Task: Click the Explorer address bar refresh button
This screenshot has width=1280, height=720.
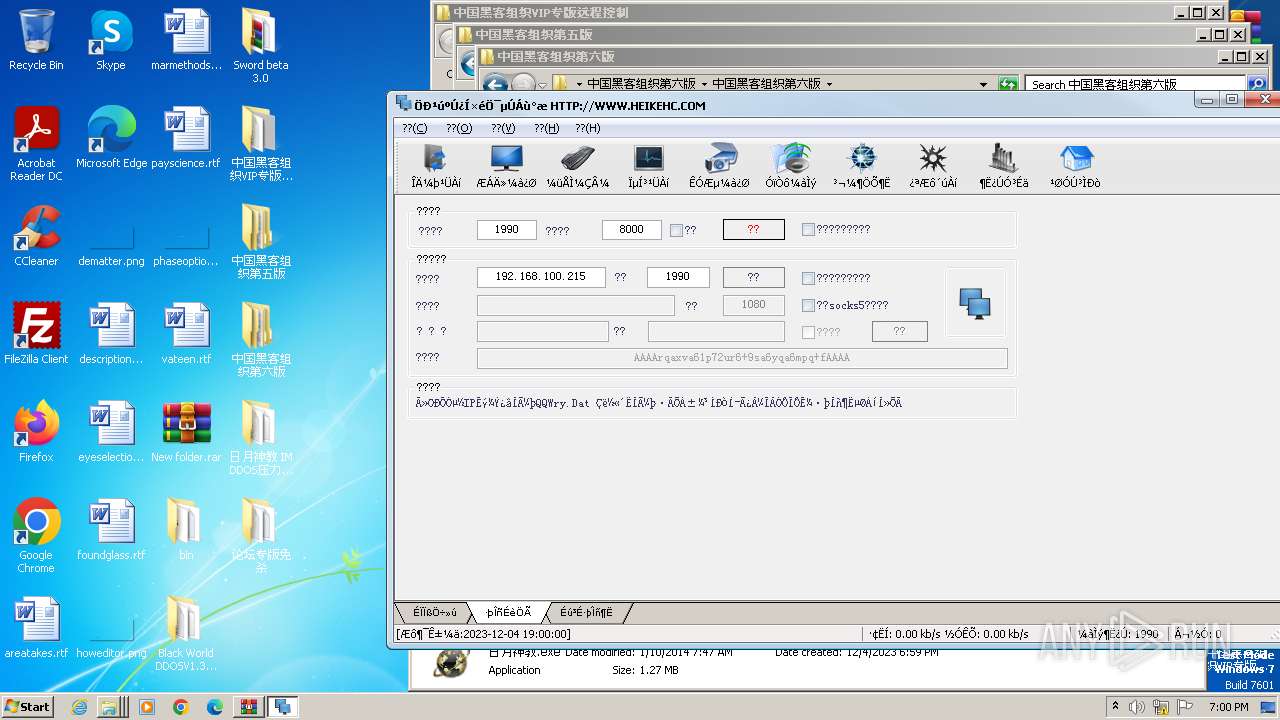Action: (1008, 84)
